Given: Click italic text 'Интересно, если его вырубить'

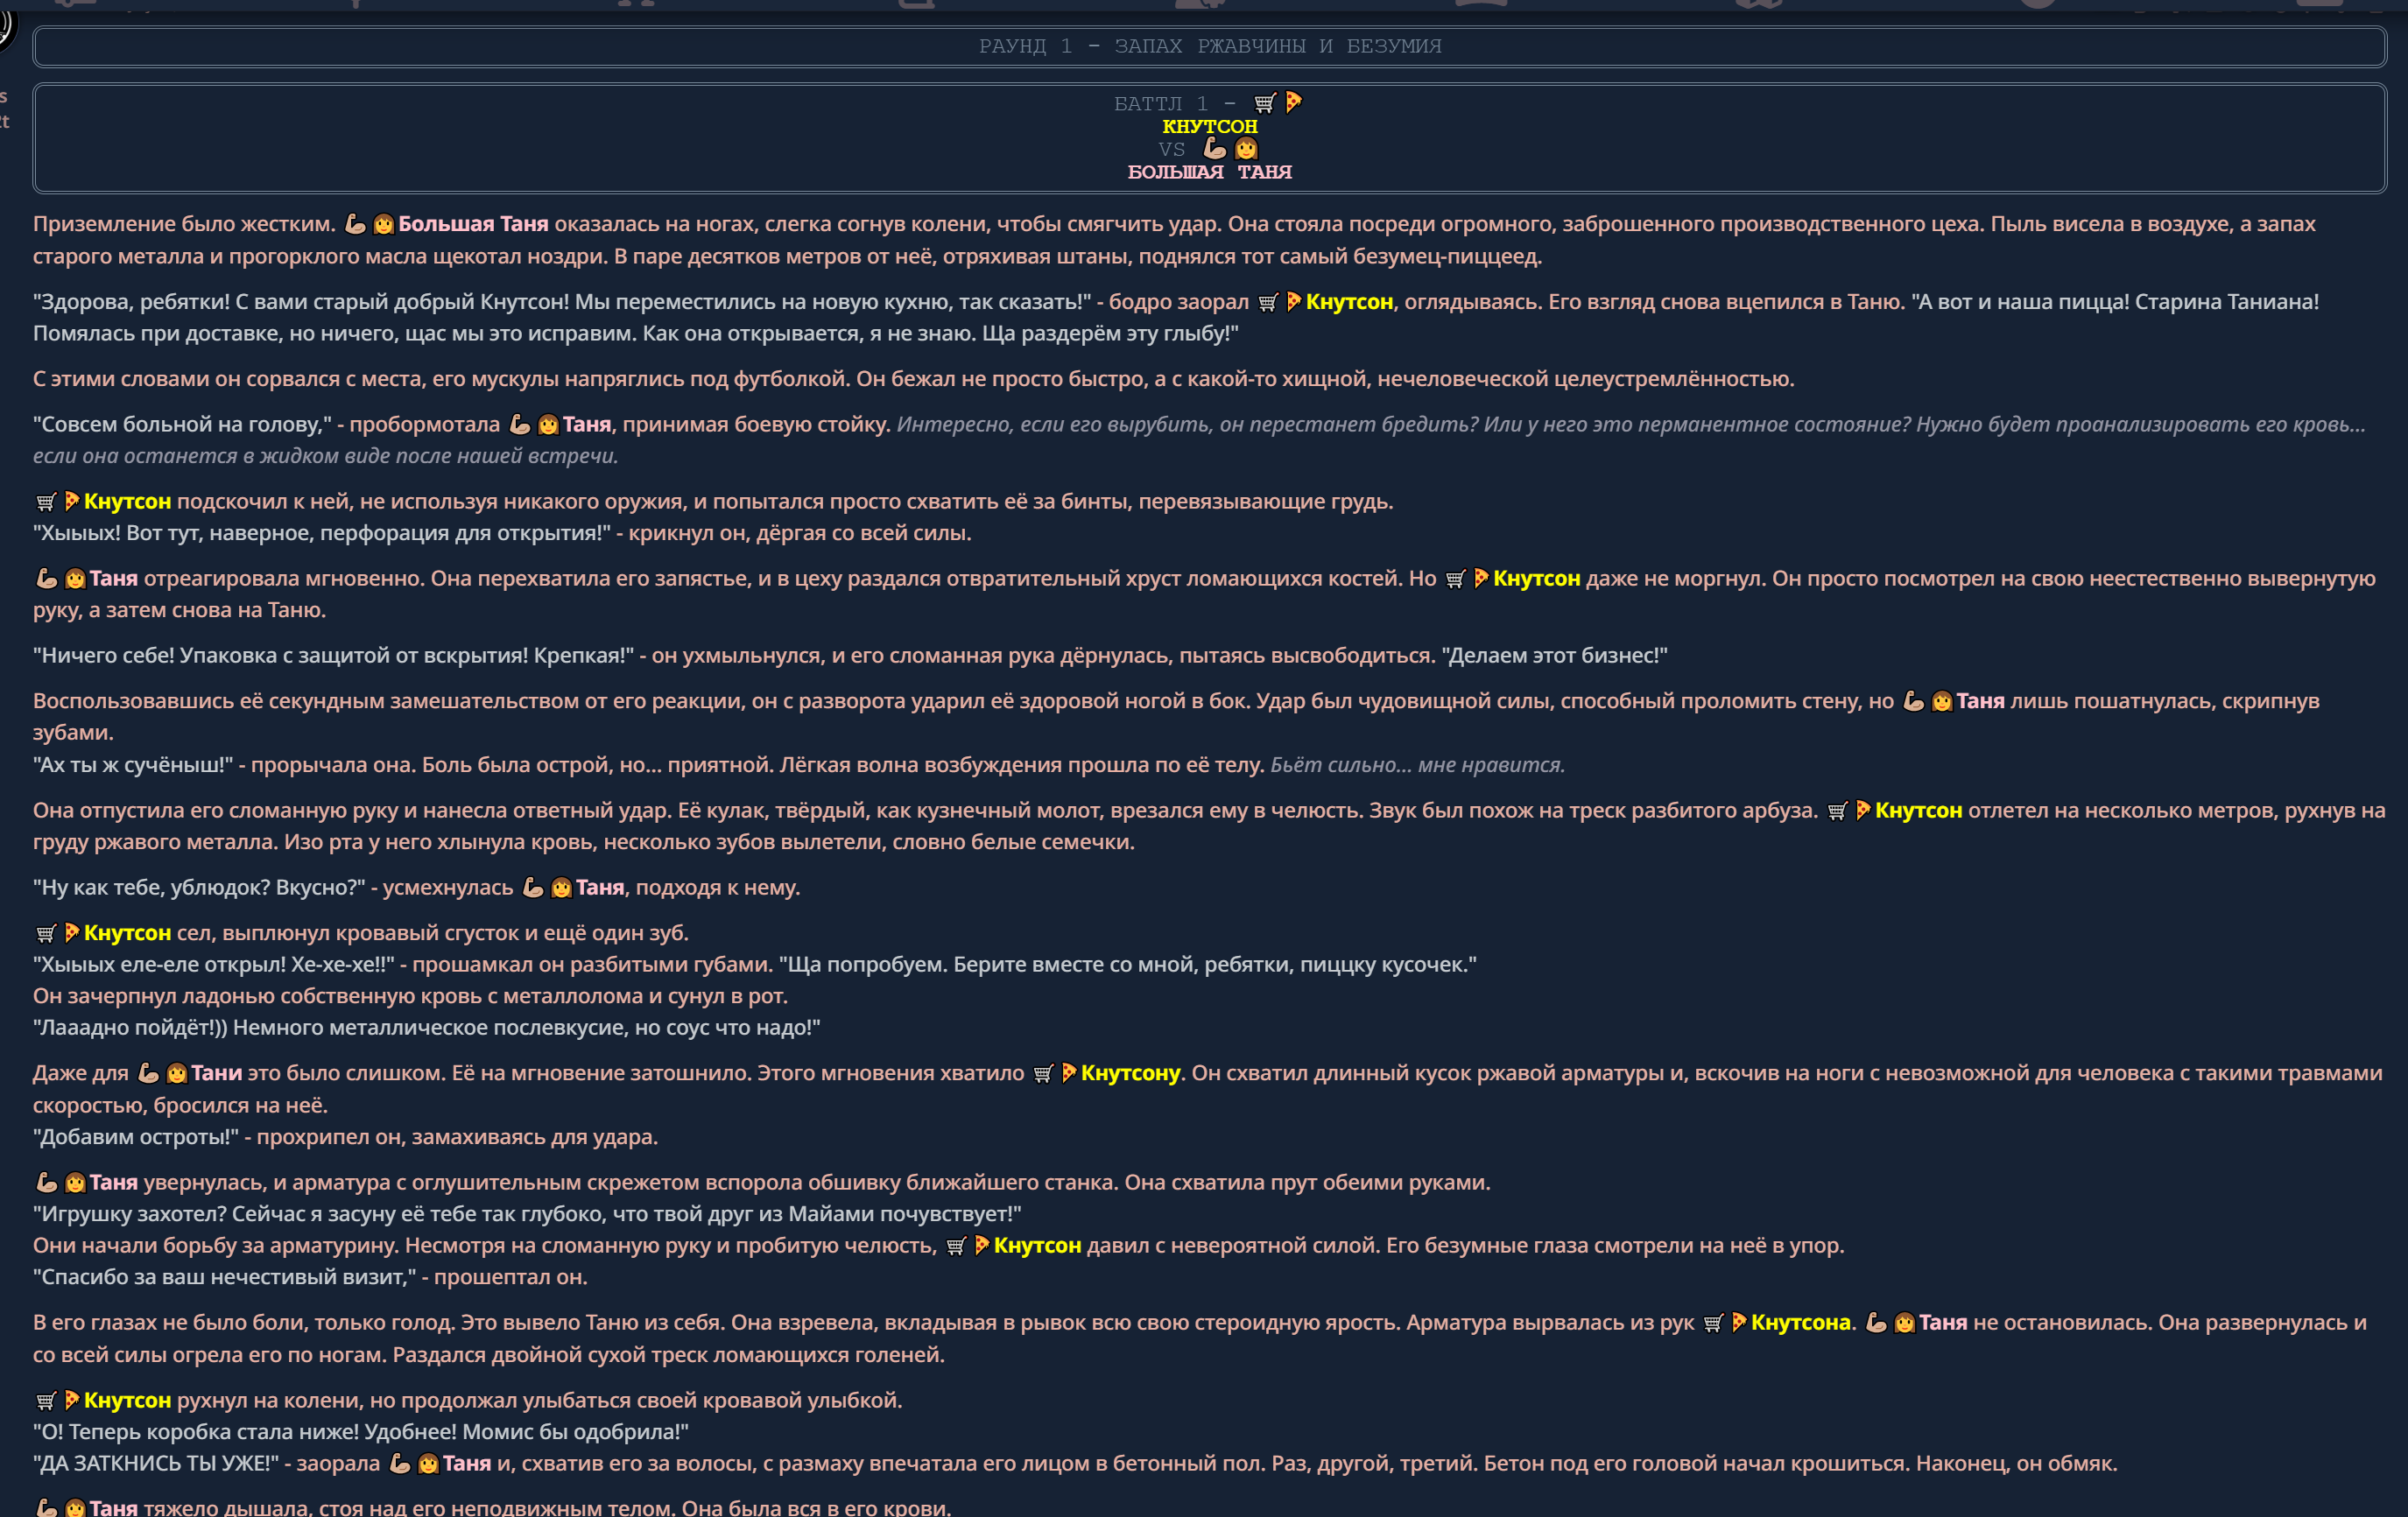Looking at the screenshot, I should pos(1055,425).
